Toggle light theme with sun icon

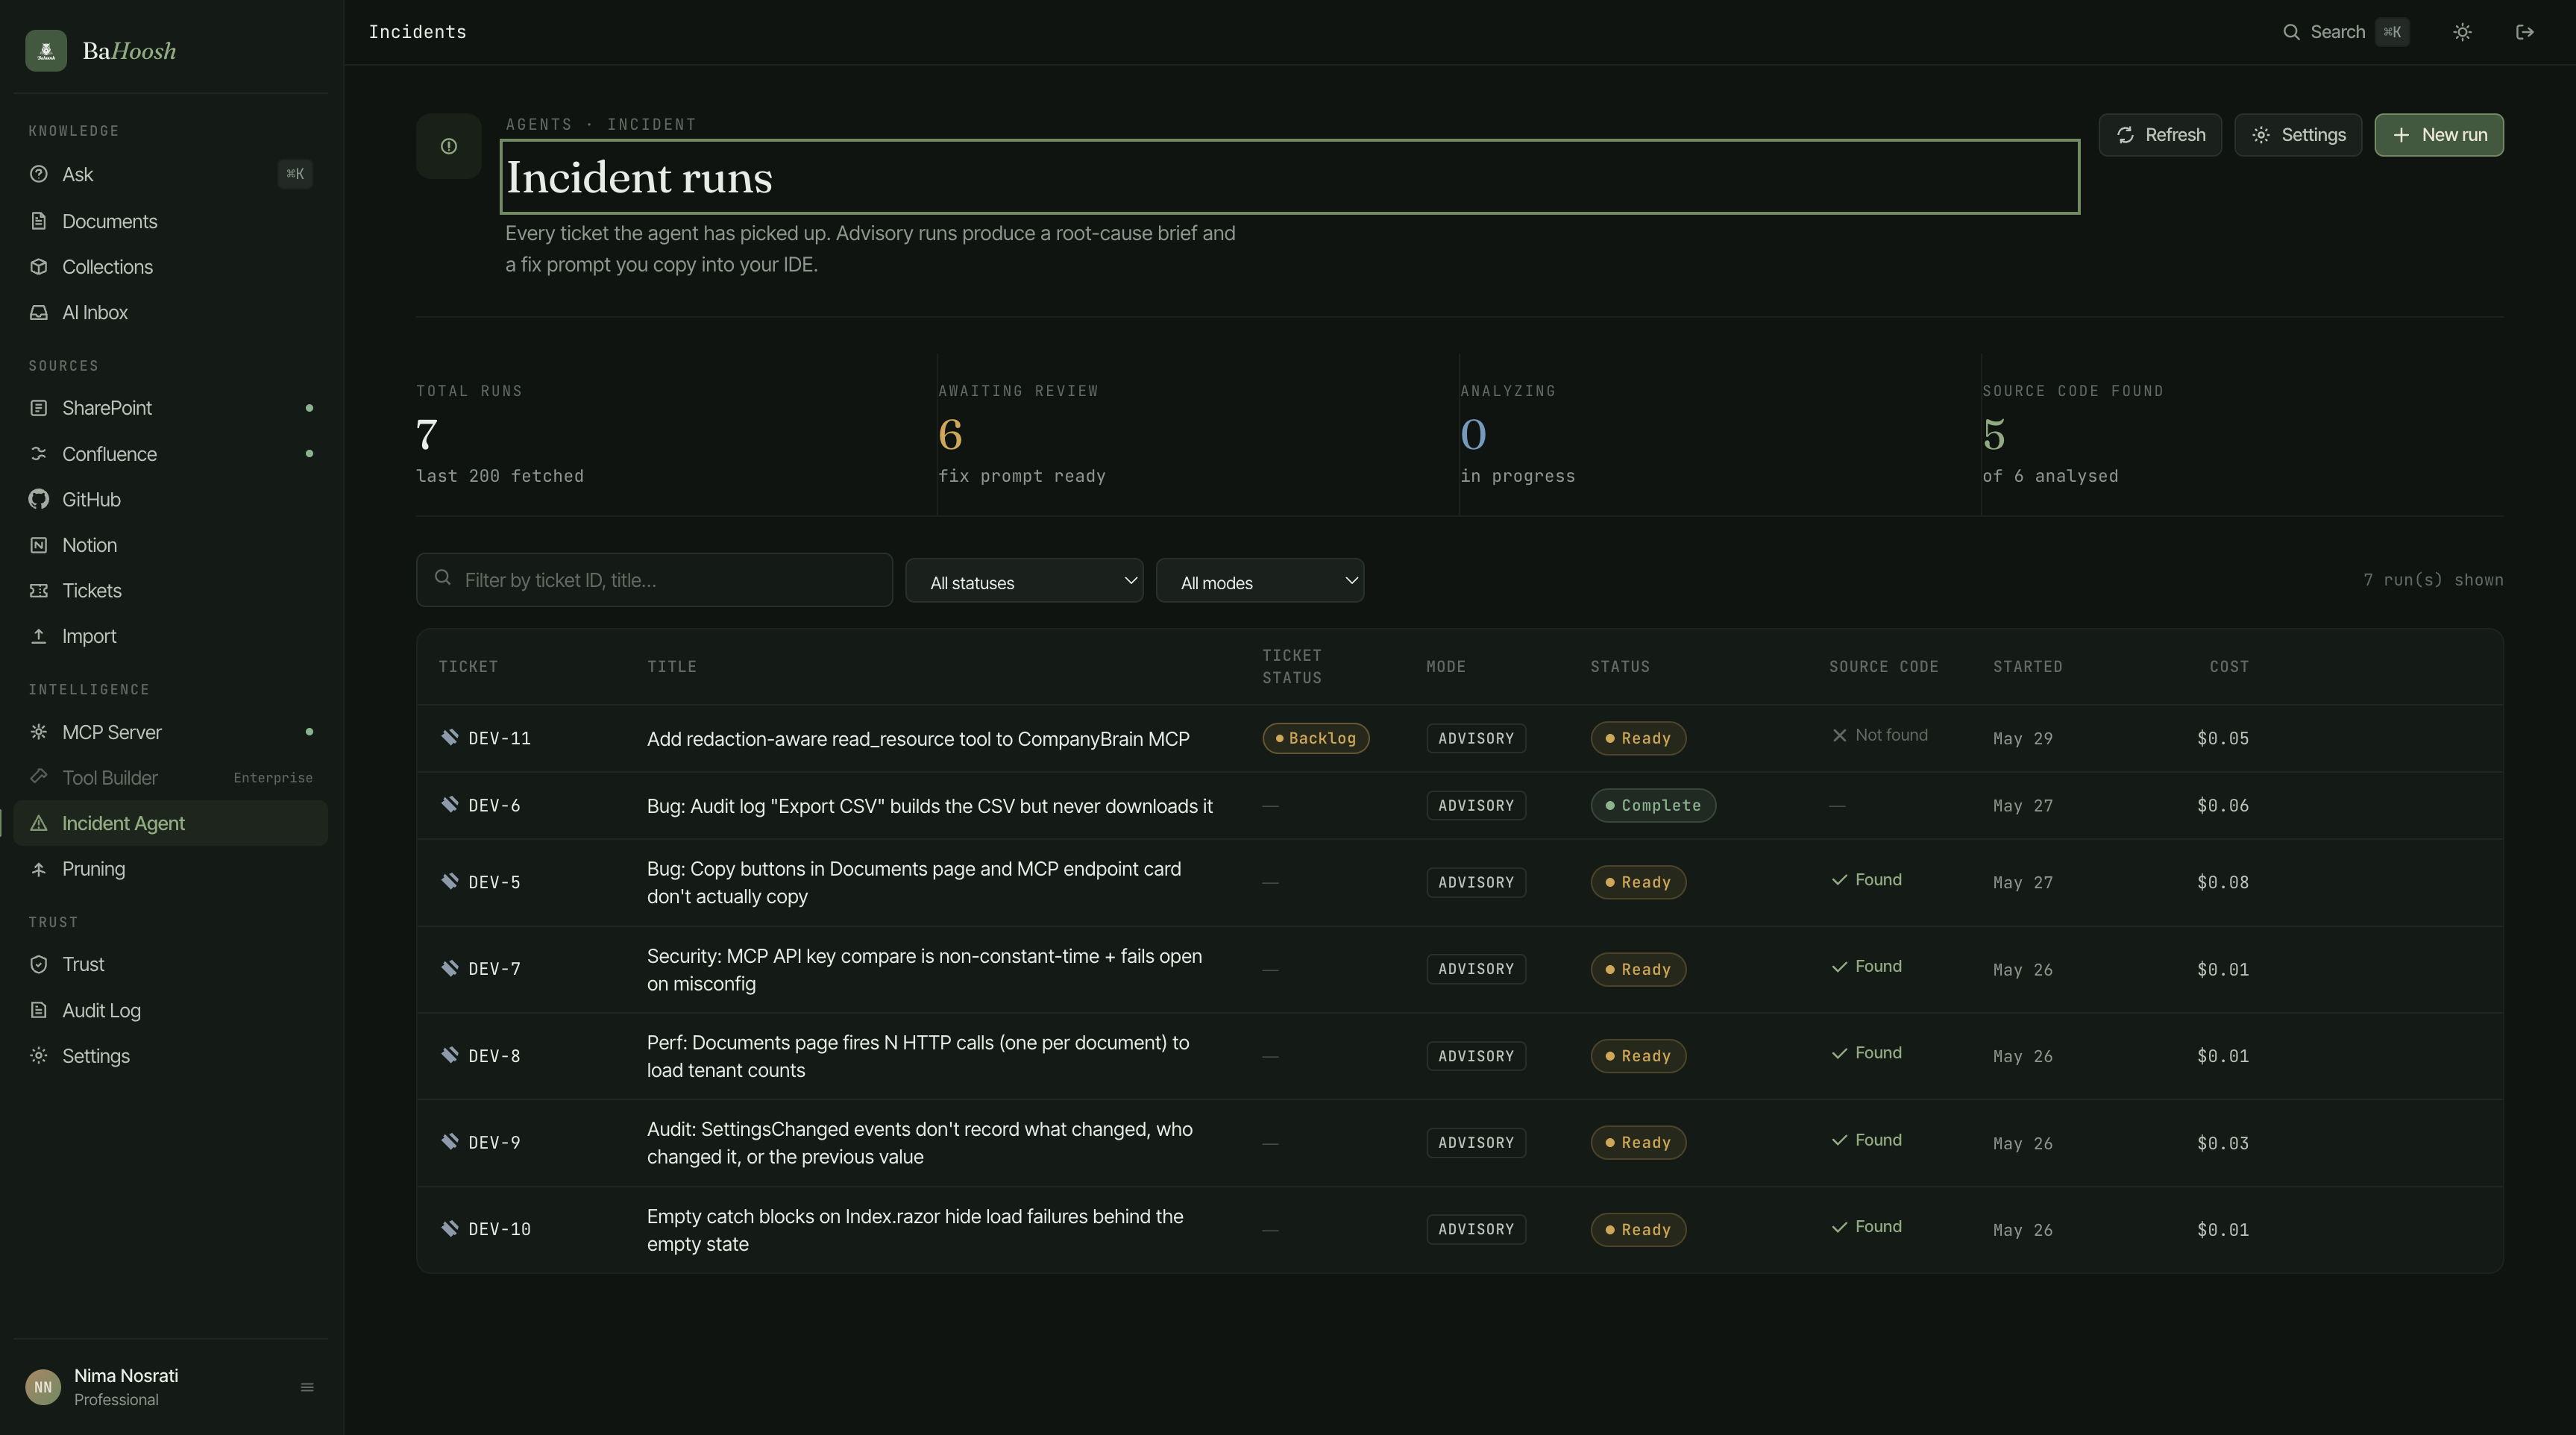[2462, 32]
